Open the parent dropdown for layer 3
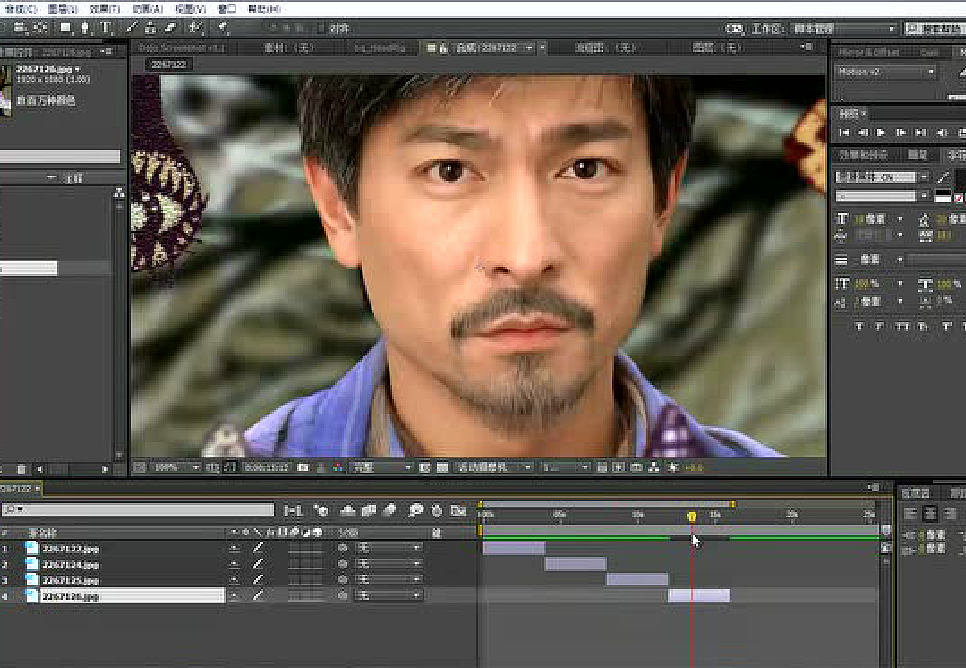Viewport: 966px width, 668px height. [390, 580]
